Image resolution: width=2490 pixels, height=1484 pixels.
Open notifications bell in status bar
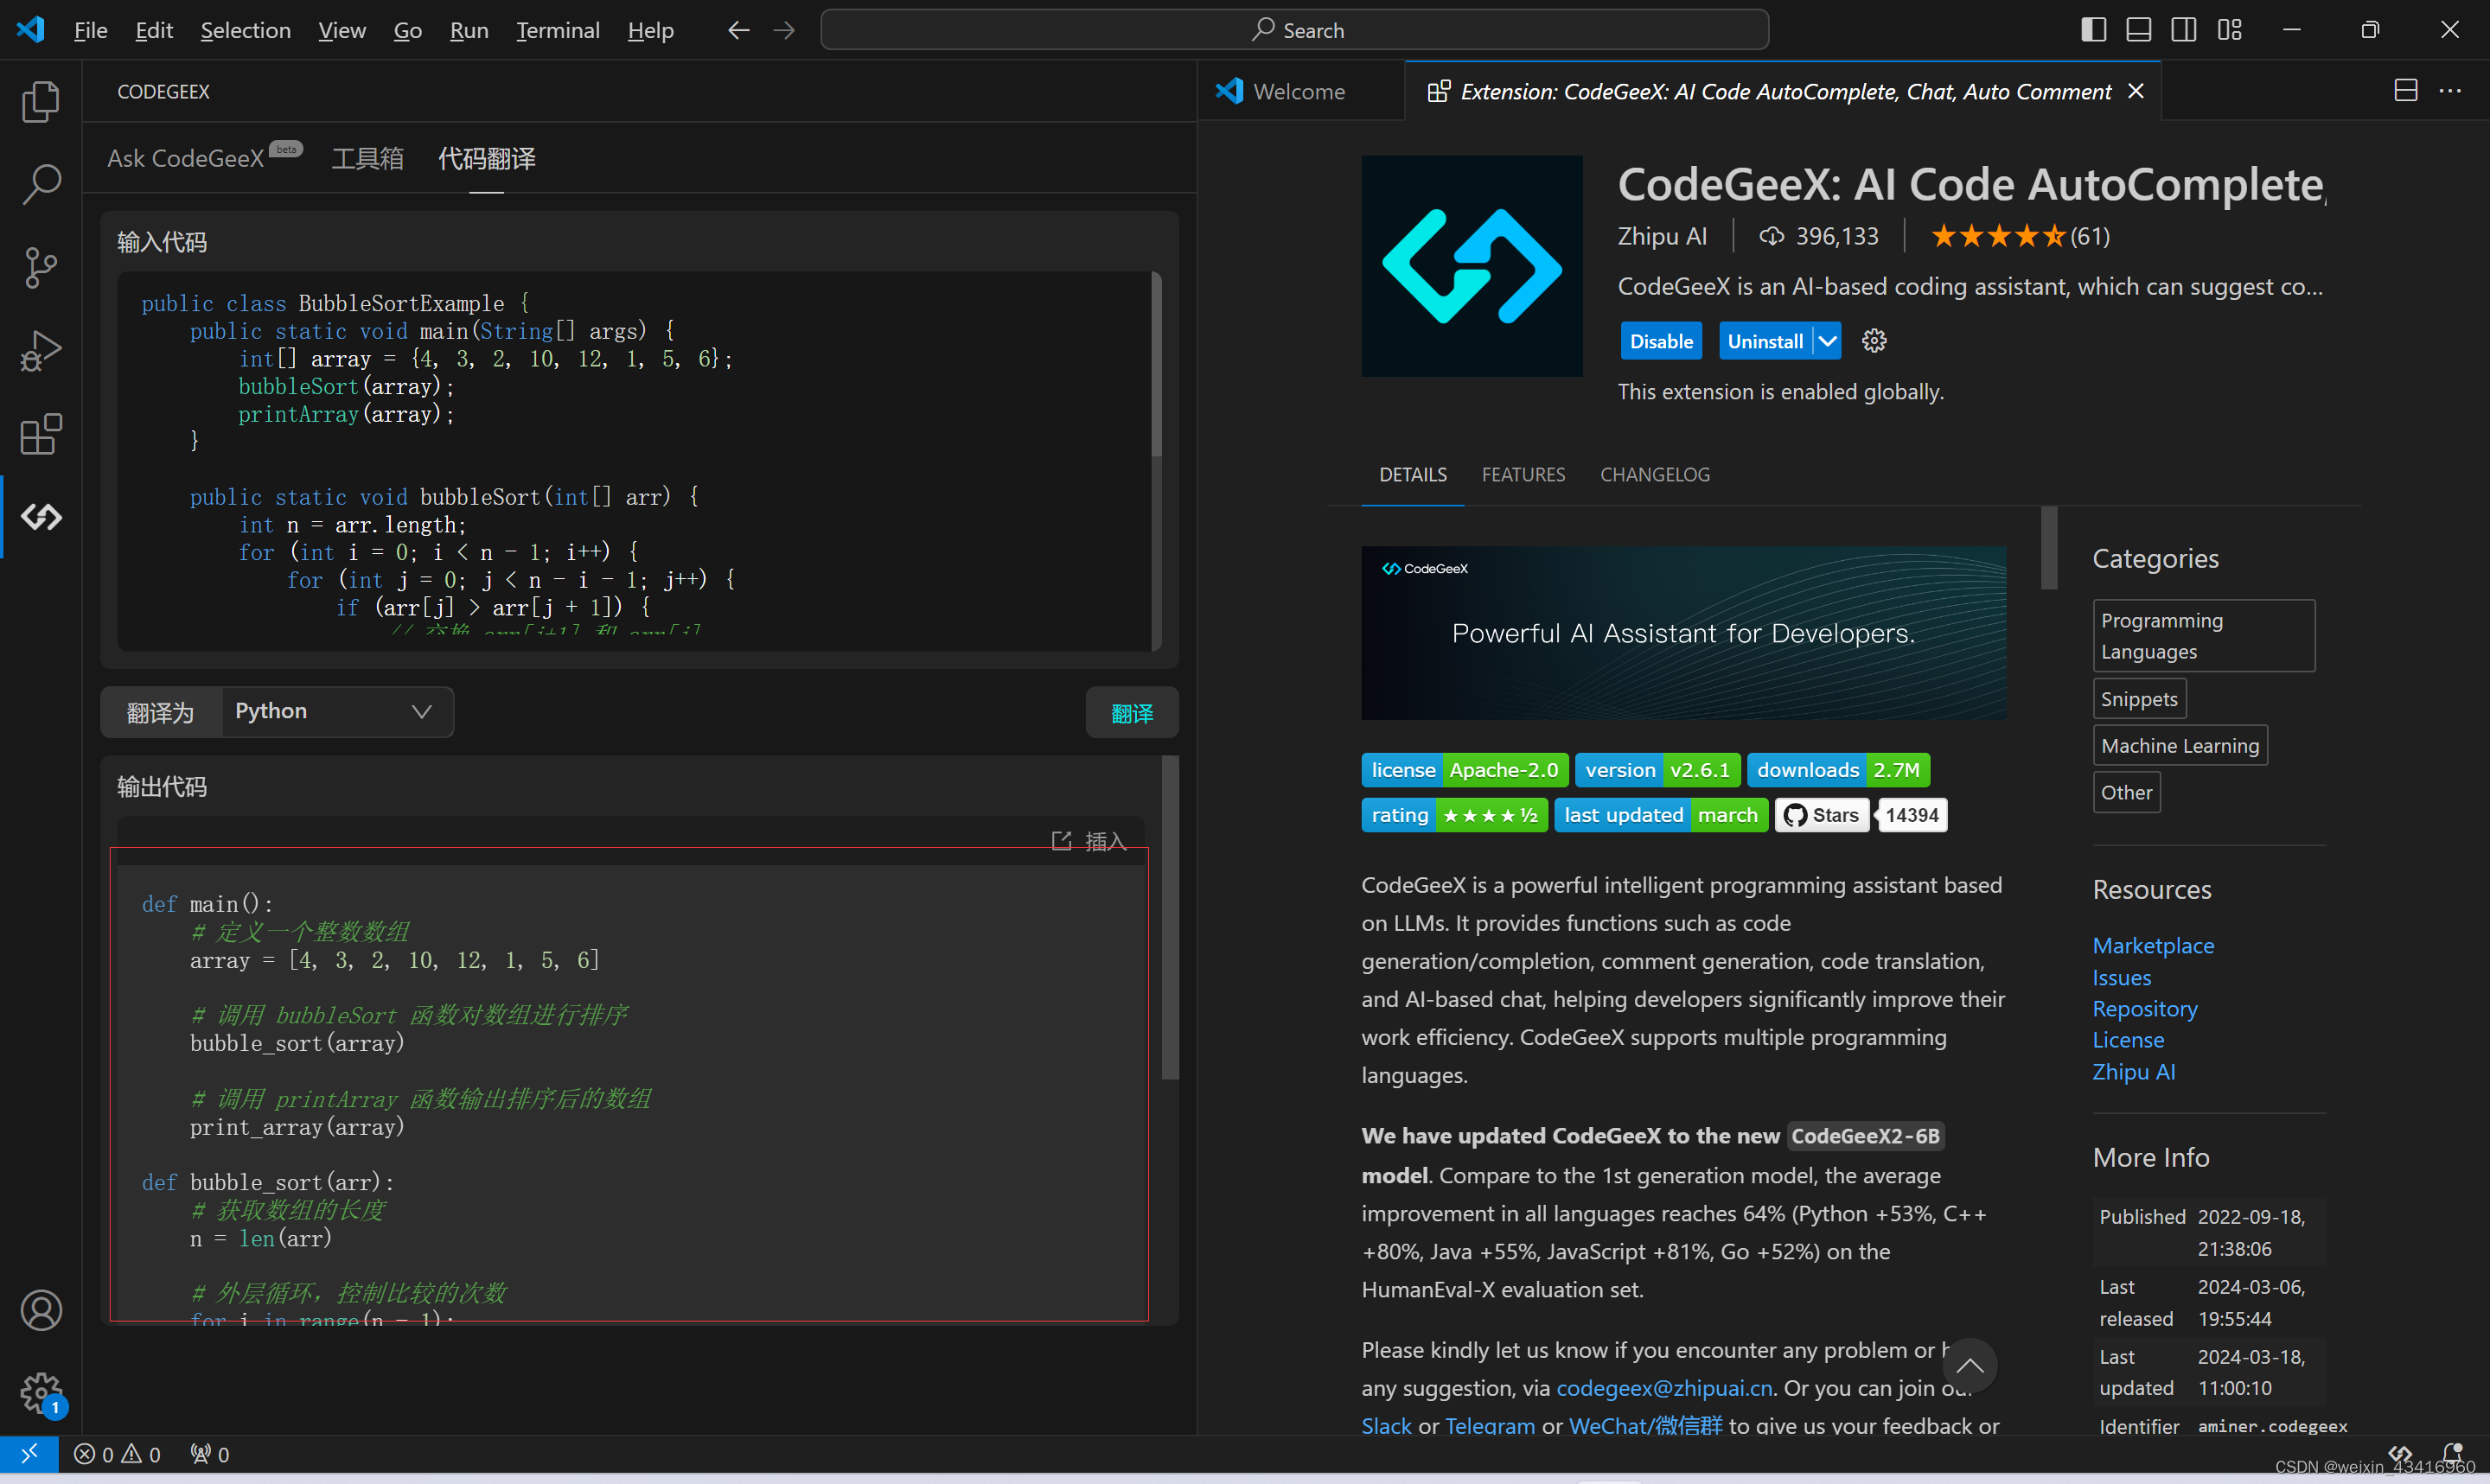pyautogui.click(x=2451, y=1454)
